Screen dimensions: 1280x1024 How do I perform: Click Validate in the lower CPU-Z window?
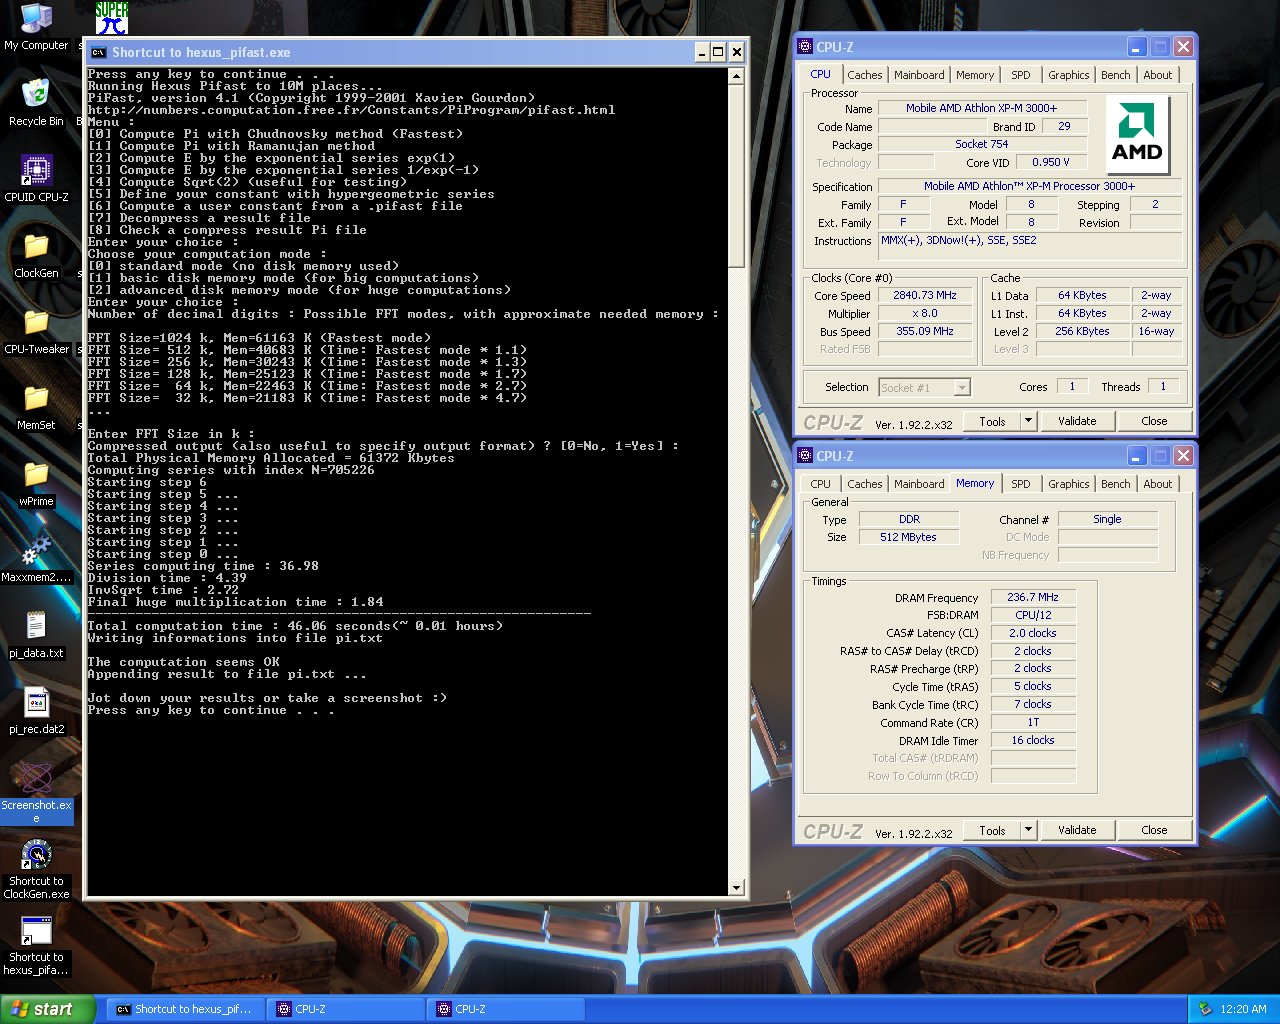[x=1077, y=830]
